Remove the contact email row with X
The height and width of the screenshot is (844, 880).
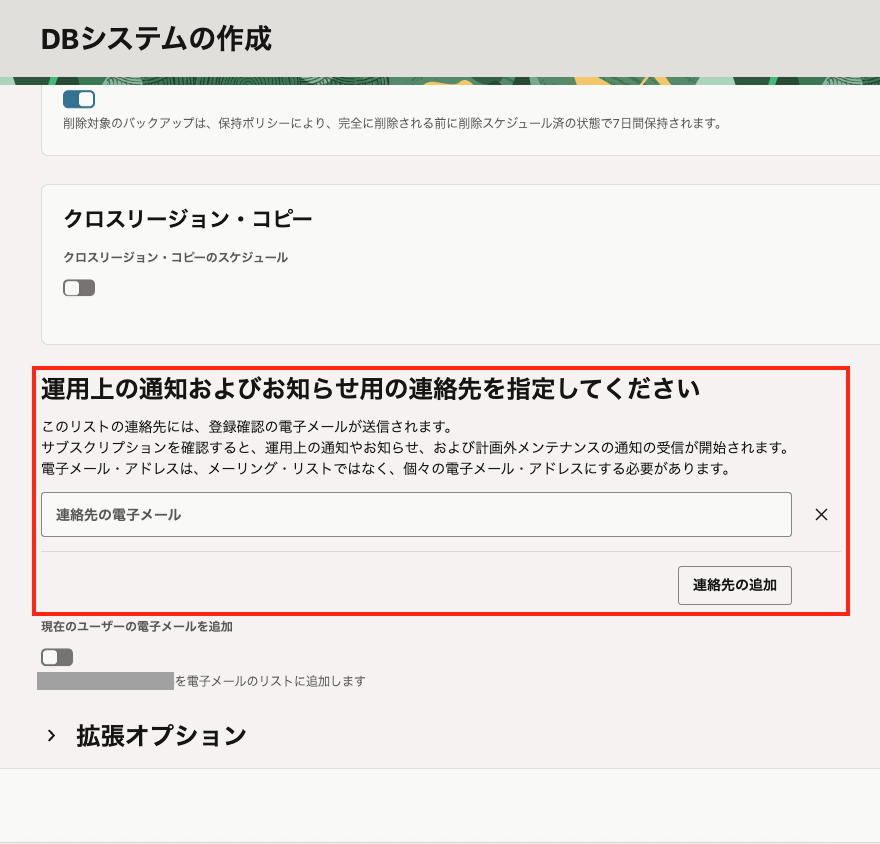[x=821, y=515]
